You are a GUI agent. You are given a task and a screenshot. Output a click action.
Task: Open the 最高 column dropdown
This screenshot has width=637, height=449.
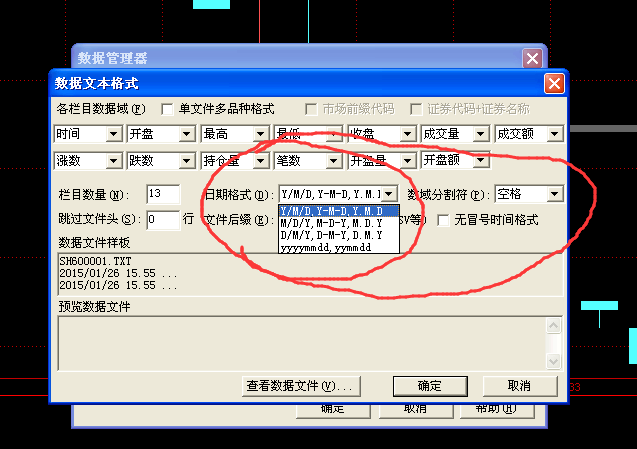tap(260, 134)
